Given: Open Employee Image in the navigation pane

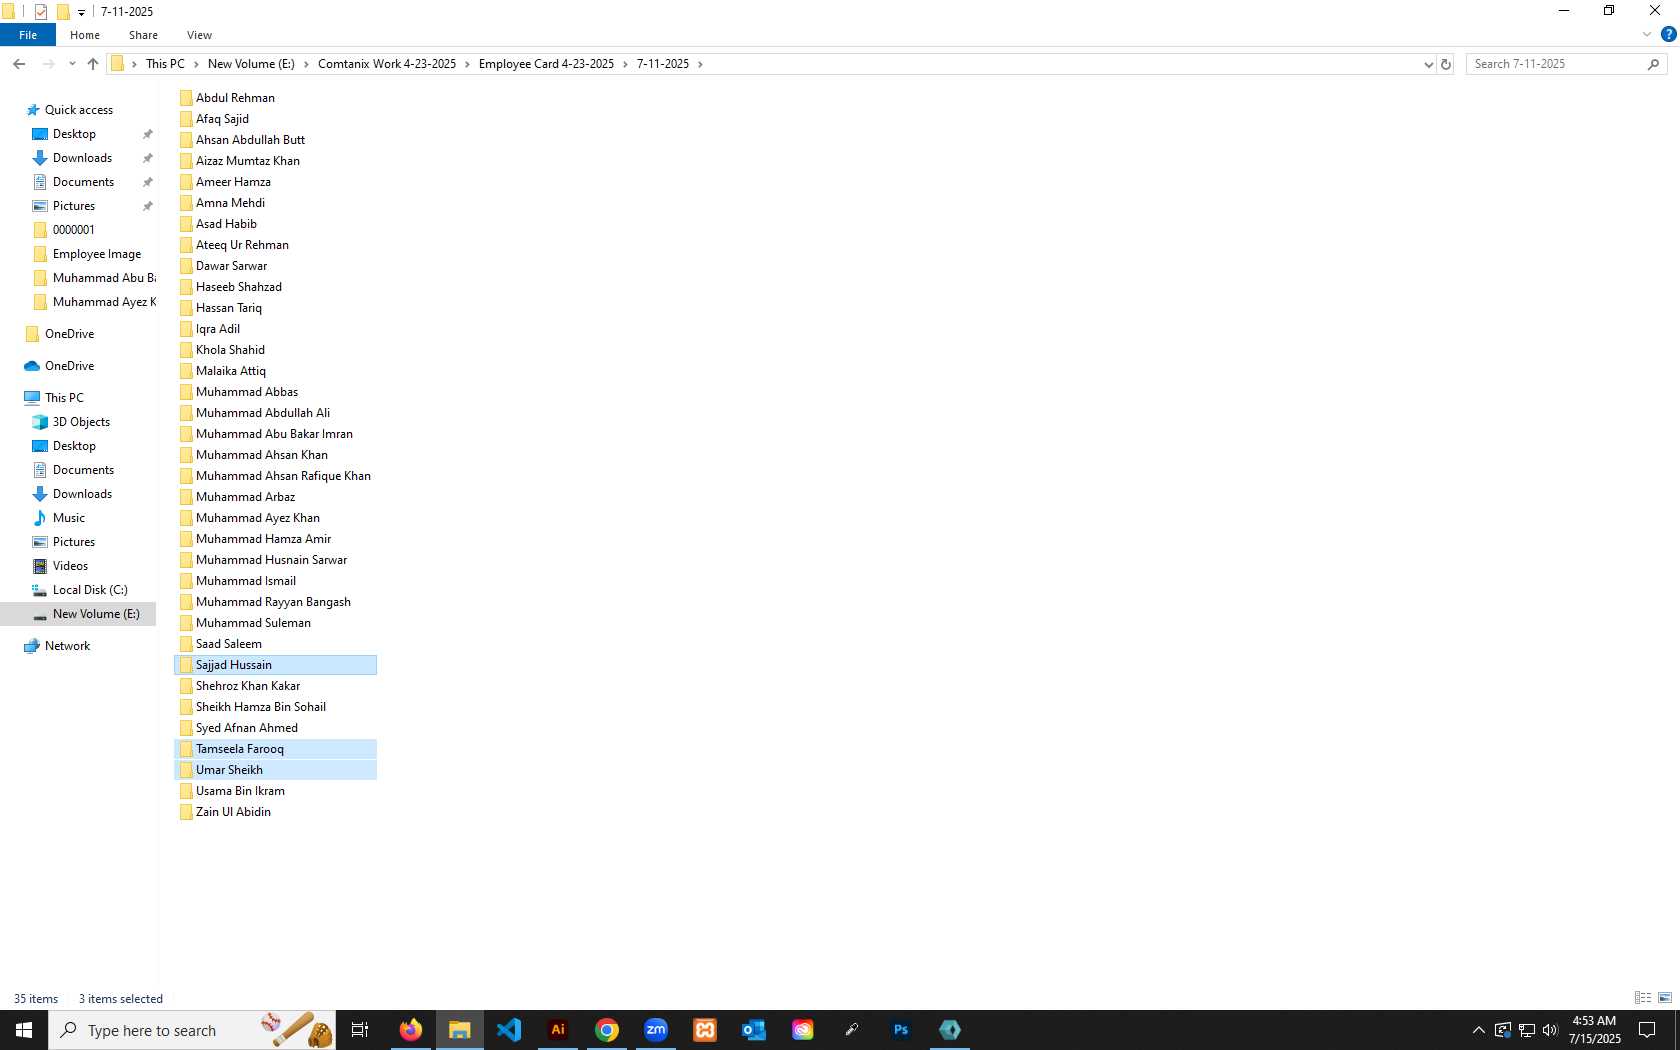Looking at the screenshot, I should point(97,254).
